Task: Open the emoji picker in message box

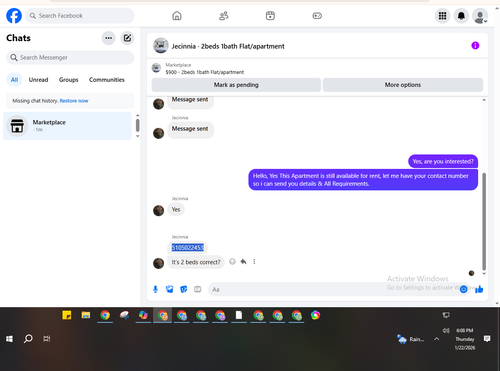Action: pos(463,289)
